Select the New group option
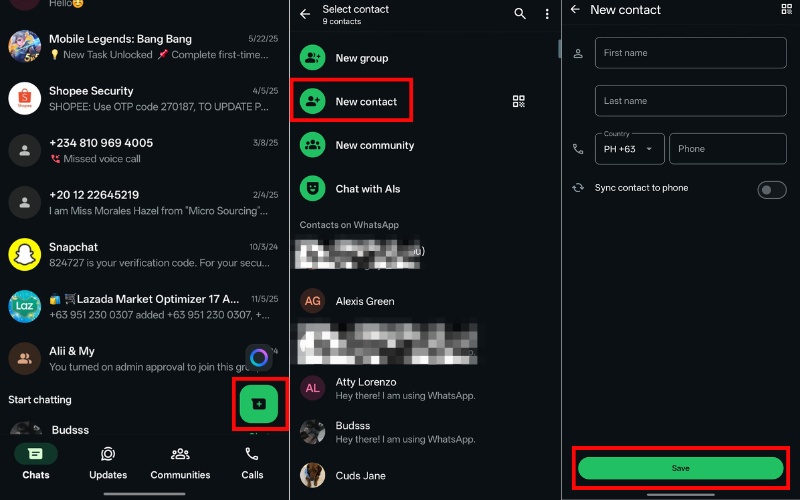Screen dimensions: 800x500 click(361, 58)
